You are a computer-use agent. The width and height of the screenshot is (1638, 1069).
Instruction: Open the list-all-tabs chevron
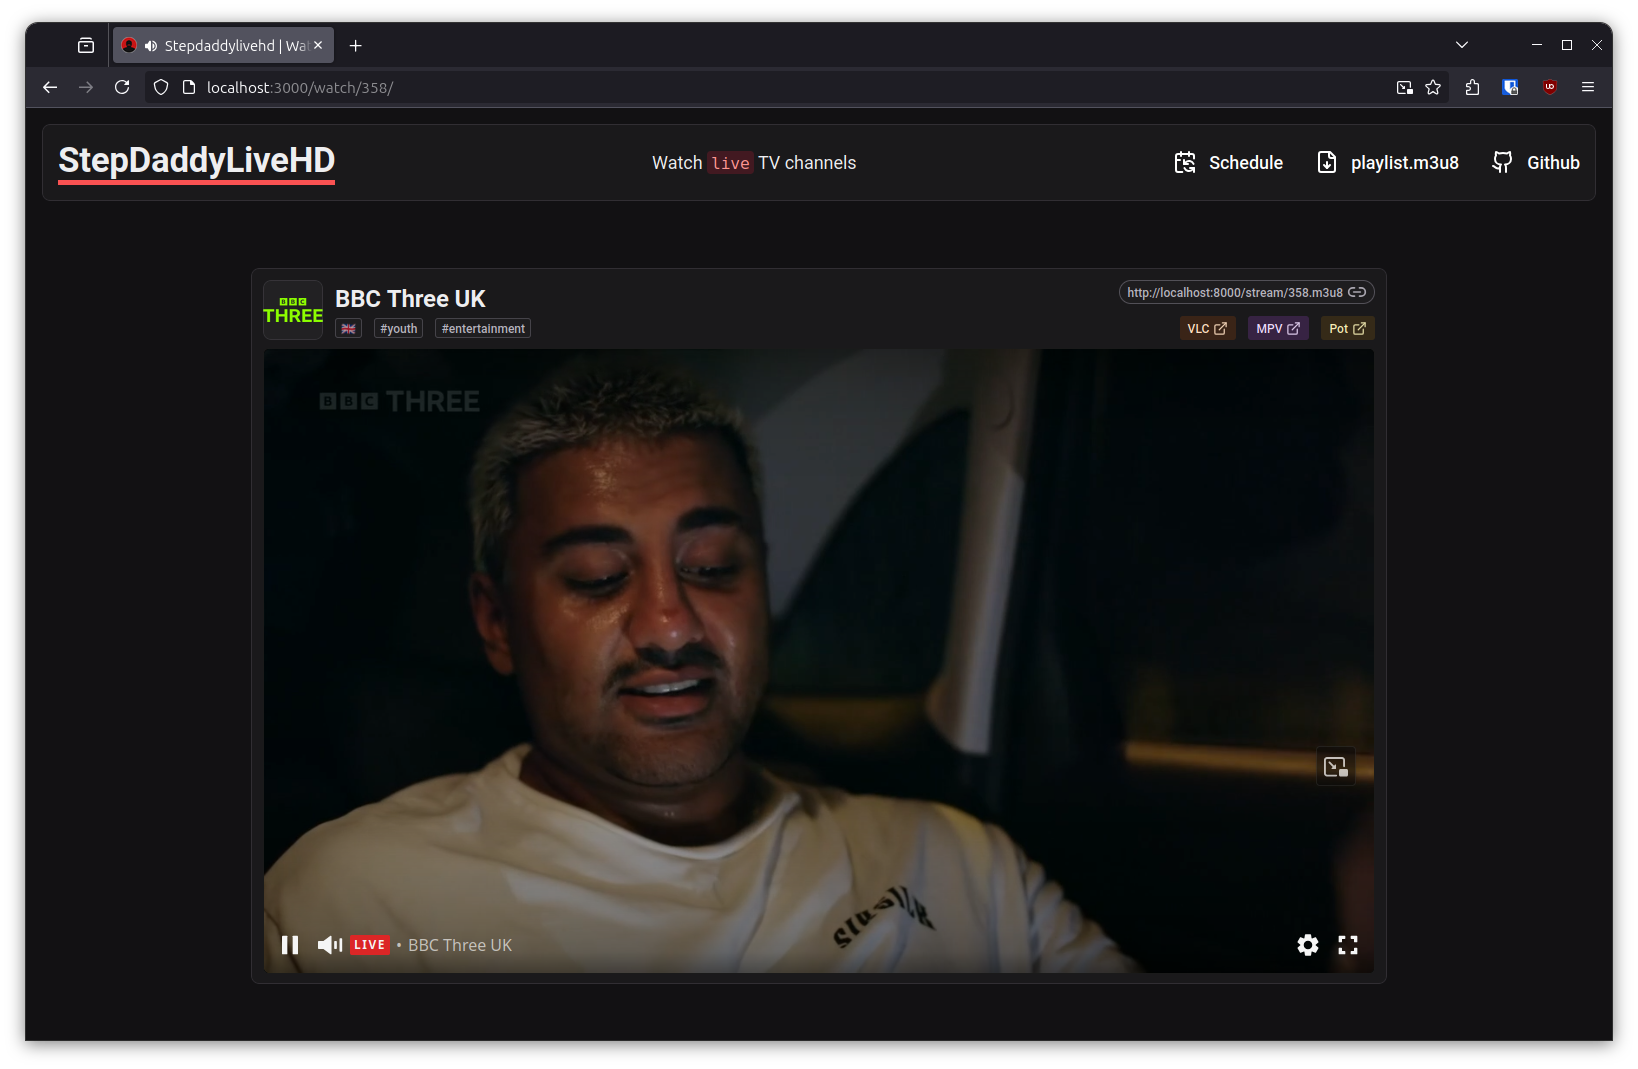coord(1461,45)
